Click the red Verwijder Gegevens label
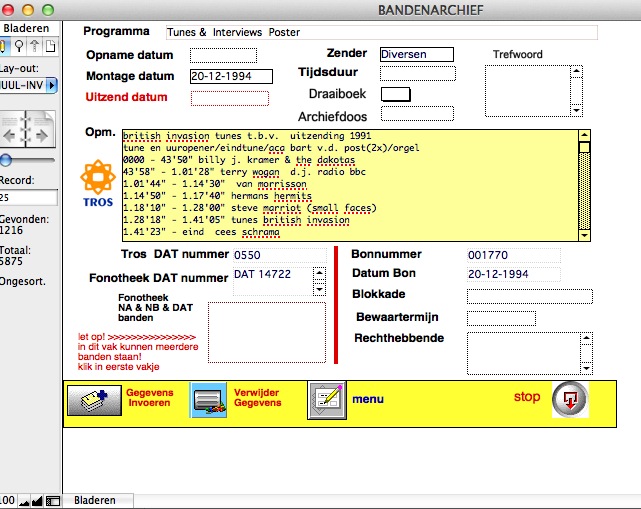The height and width of the screenshot is (509, 641). 256,398
